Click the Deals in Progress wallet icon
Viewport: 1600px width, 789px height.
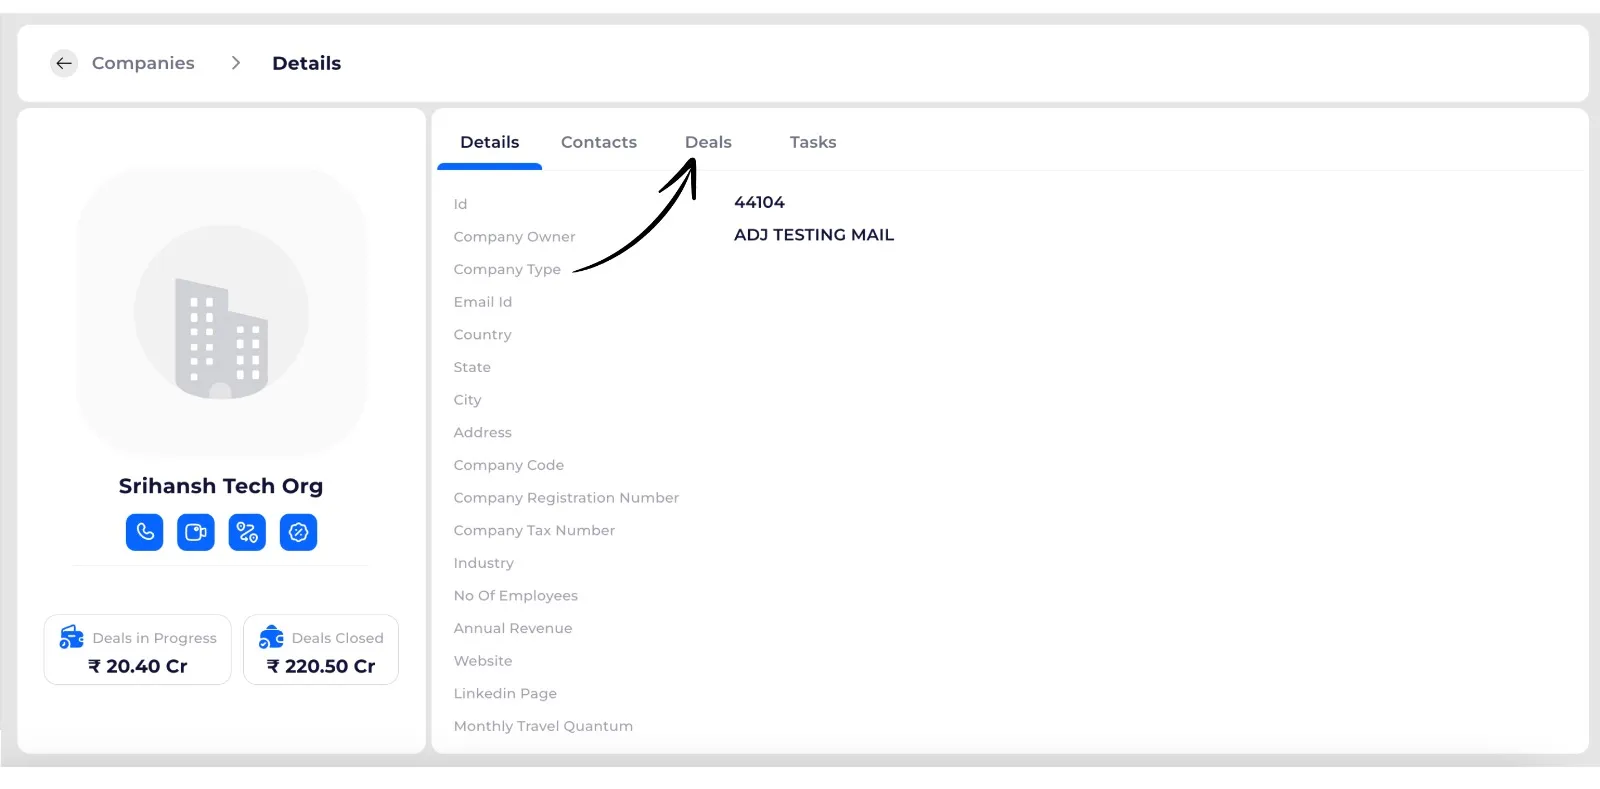72,637
